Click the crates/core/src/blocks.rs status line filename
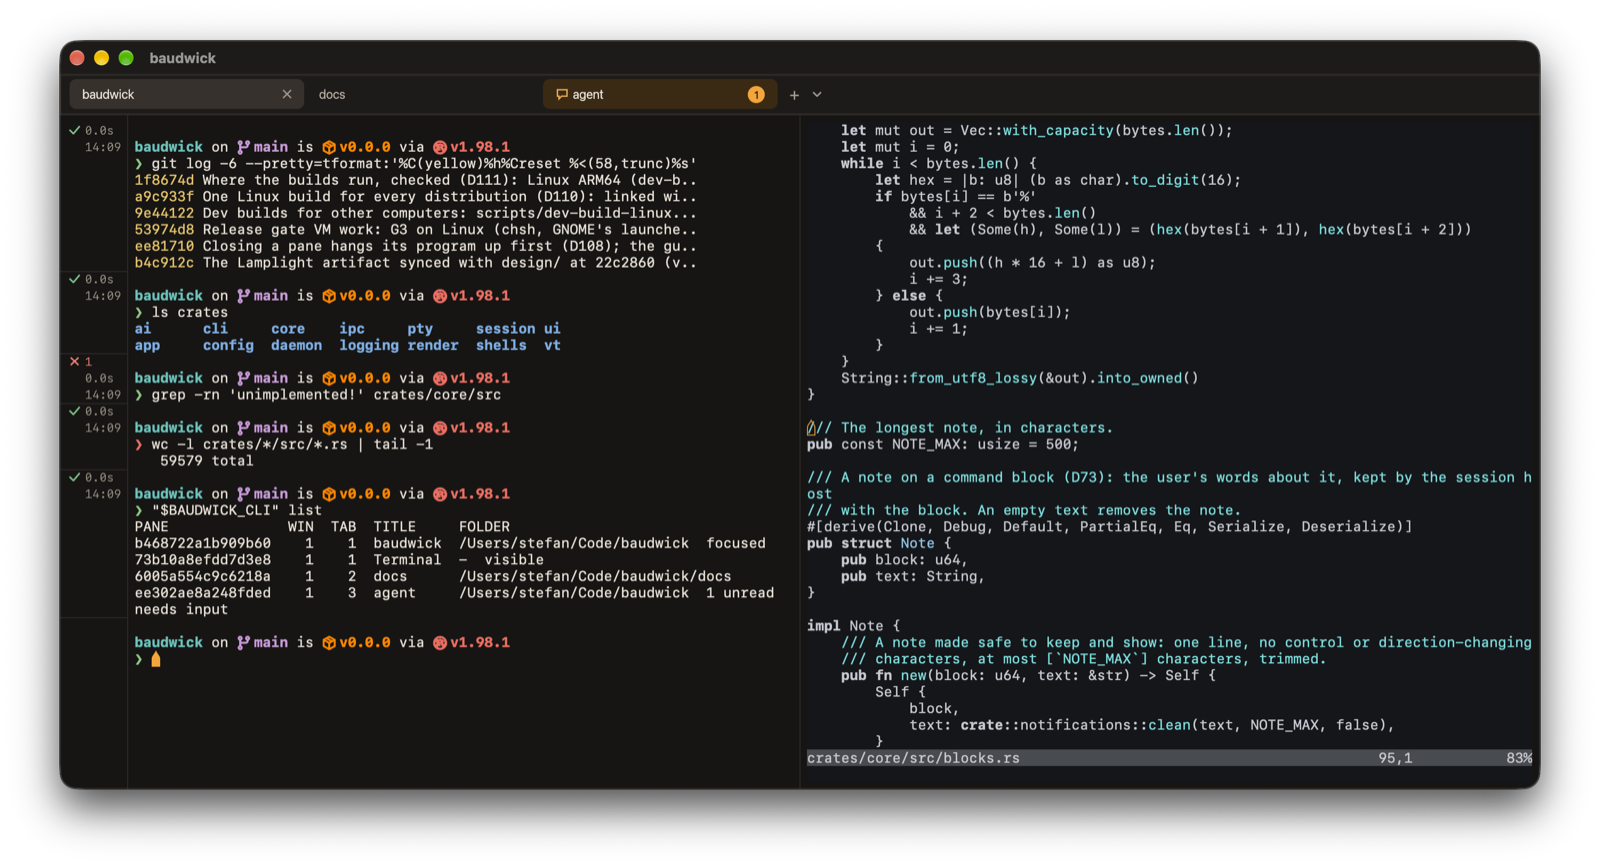The height and width of the screenshot is (868, 1600). coord(913,758)
